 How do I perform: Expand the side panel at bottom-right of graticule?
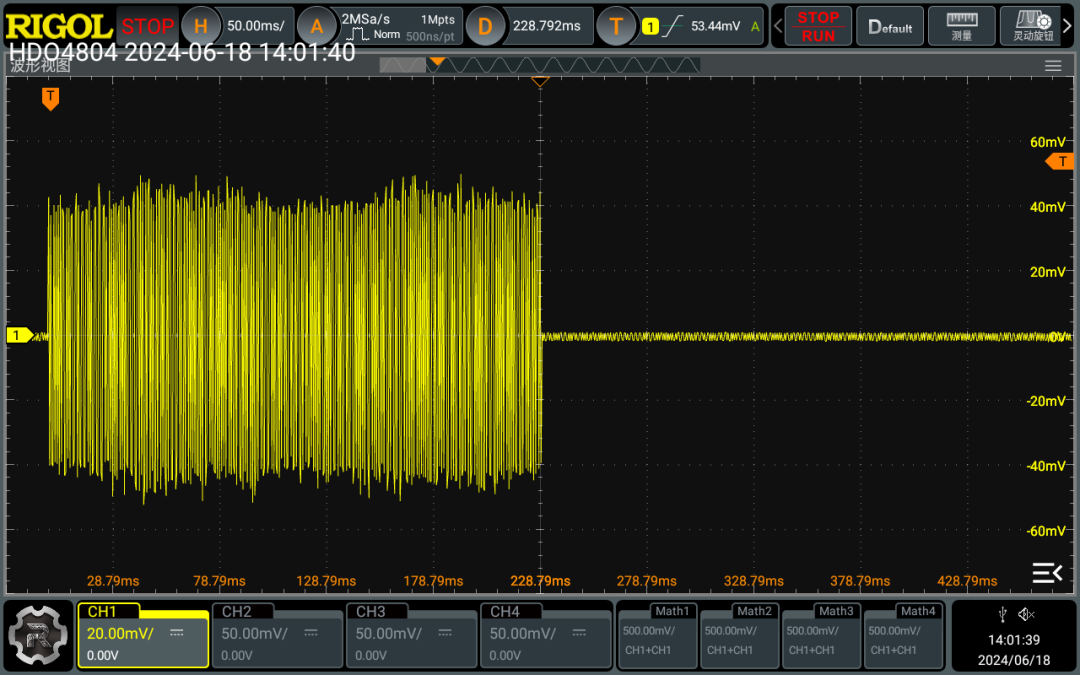coord(1047,573)
